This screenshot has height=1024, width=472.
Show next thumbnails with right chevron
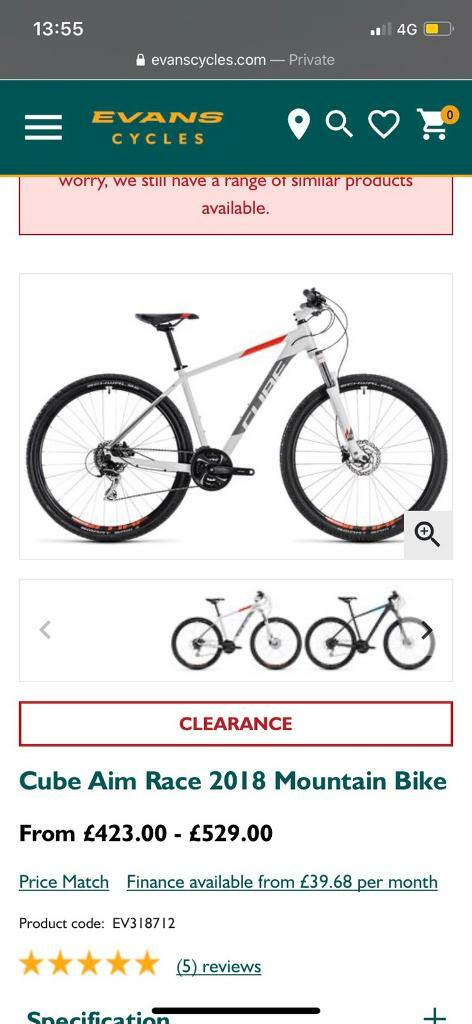point(427,630)
